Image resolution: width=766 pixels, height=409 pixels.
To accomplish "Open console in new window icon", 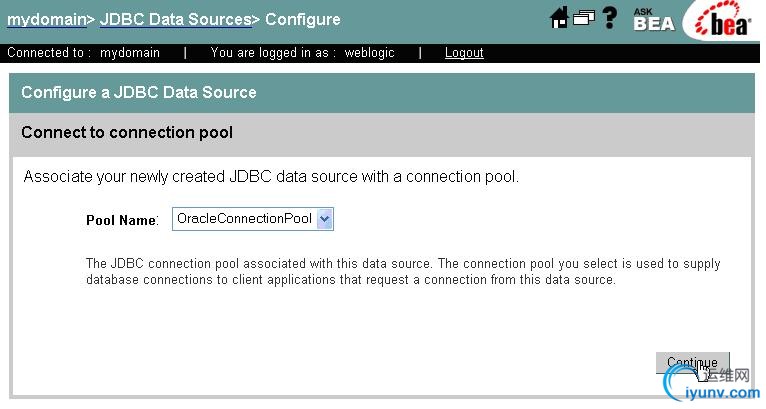I will pyautogui.click(x=583, y=18).
